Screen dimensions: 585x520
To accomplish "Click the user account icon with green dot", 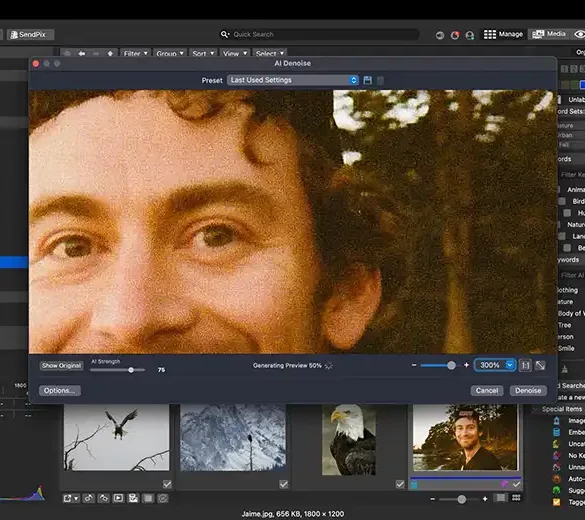I will coord(470,35).
